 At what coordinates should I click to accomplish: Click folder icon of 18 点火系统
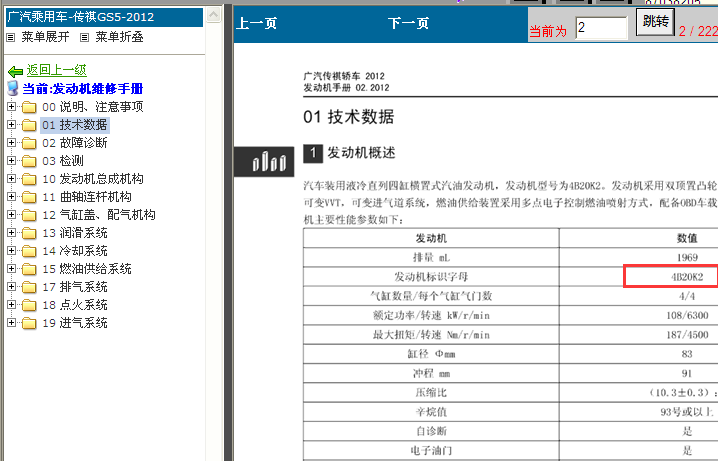tap(29, 305)
